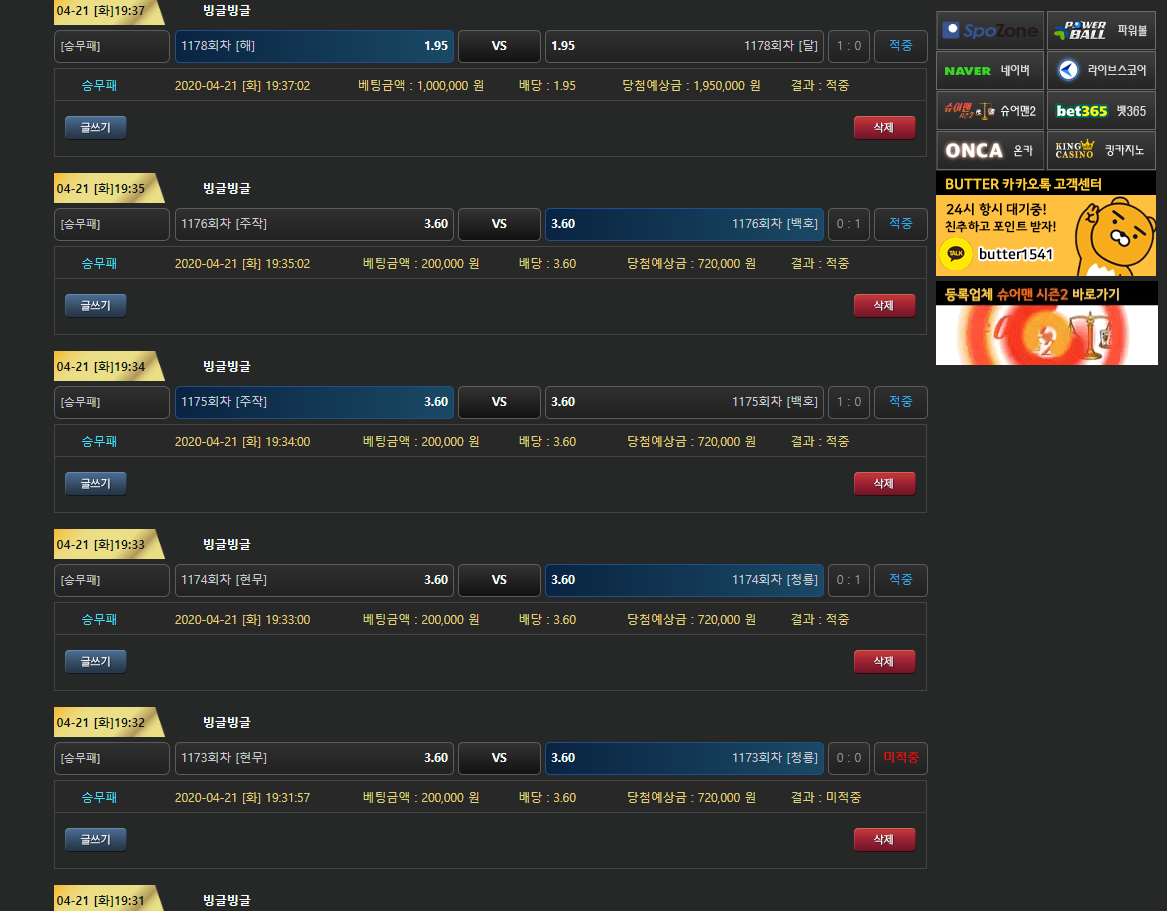Click 글쓰기 under the 1178회차 bet
Screen dimensions: 1167x911
pos(96,127)
